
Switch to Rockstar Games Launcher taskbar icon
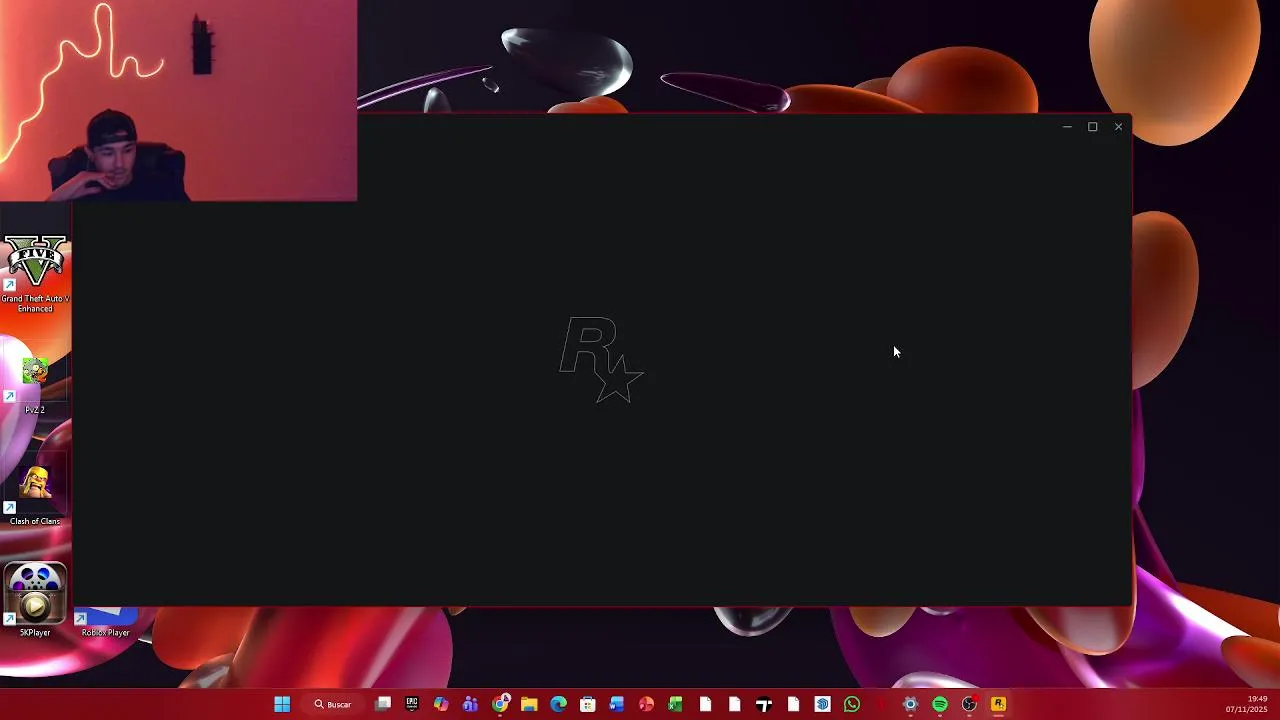pyautogui.click(x=998, y=704)
